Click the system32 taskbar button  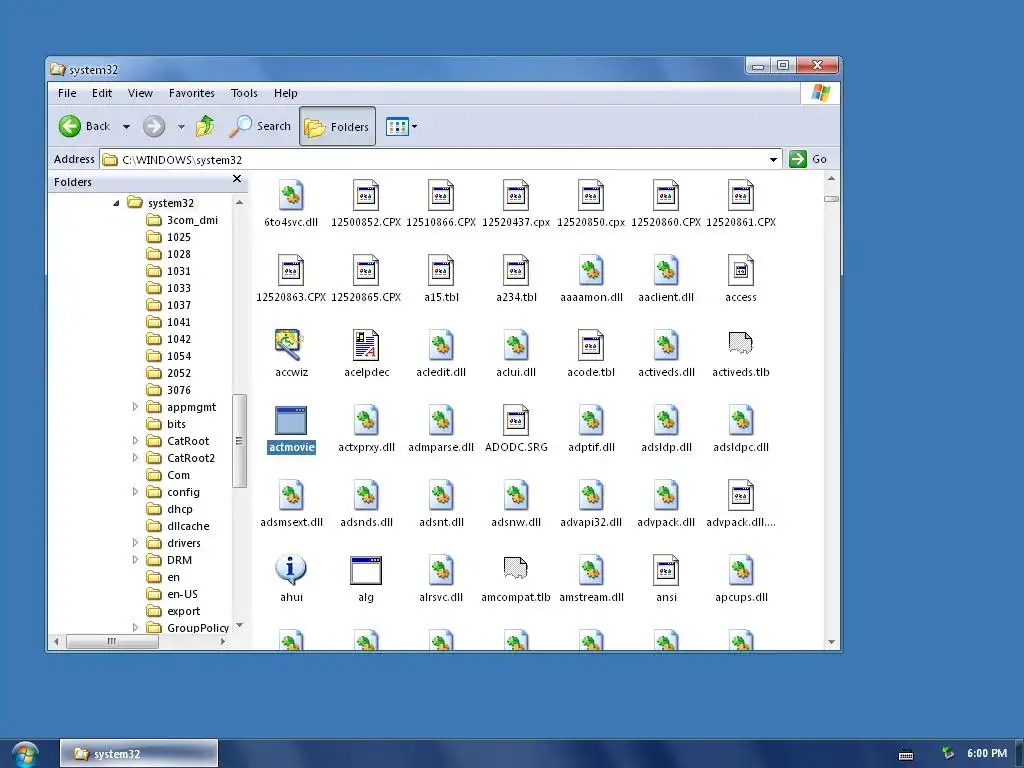139,754
